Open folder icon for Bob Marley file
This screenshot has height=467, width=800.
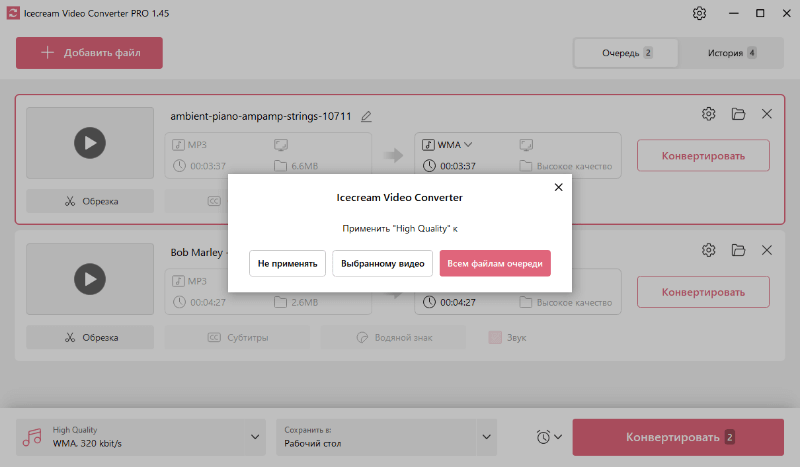point(738,250)
